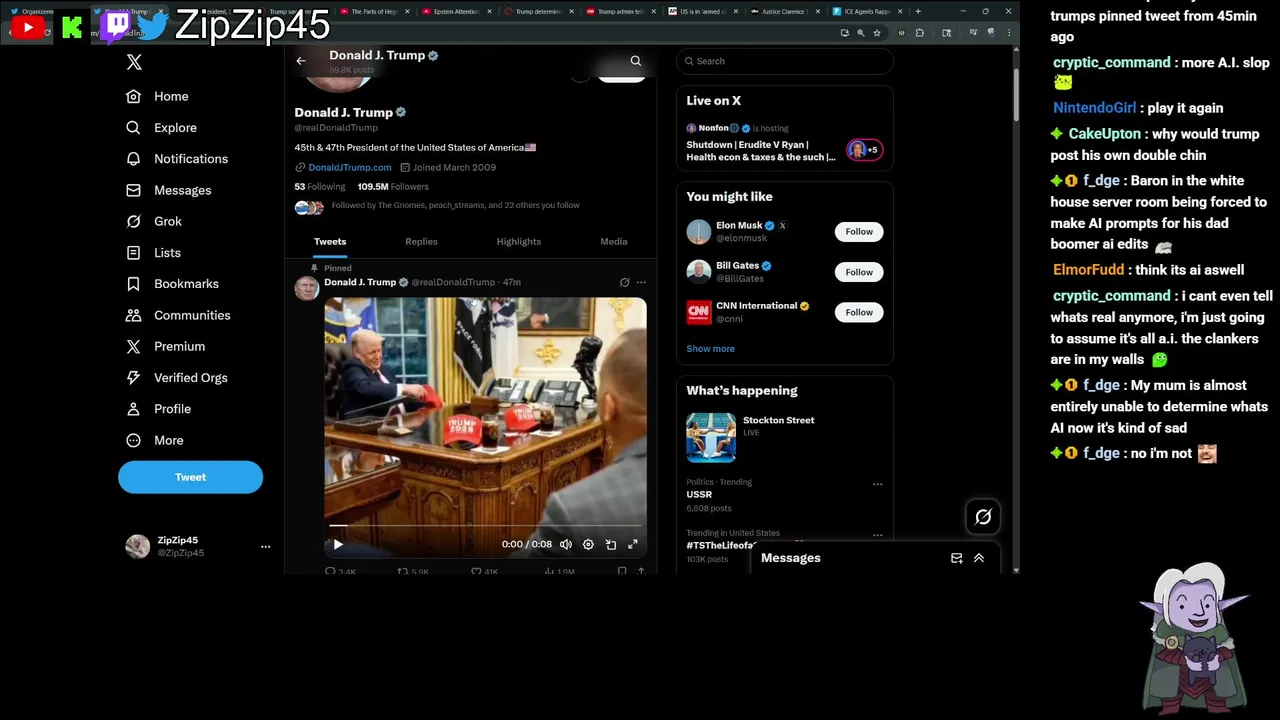
Task: Follow Elon Musk
Action: (x=859, y=232)
